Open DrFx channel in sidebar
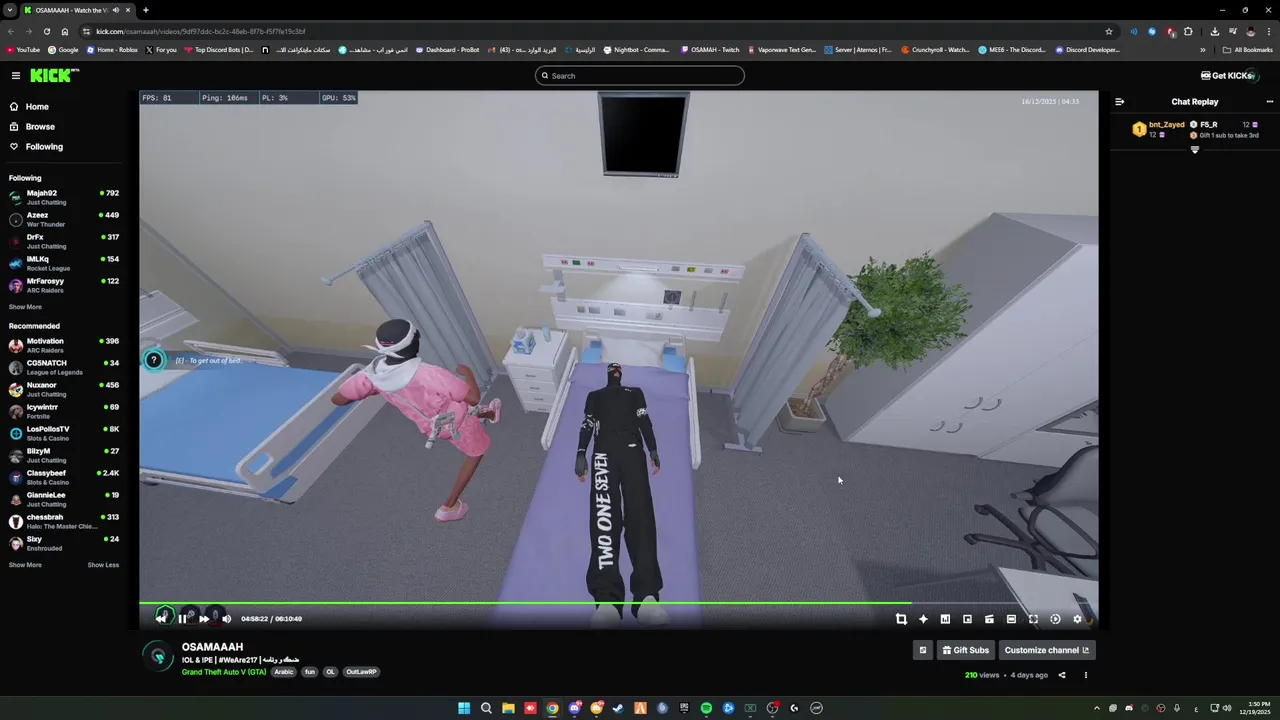 (64, 241)
